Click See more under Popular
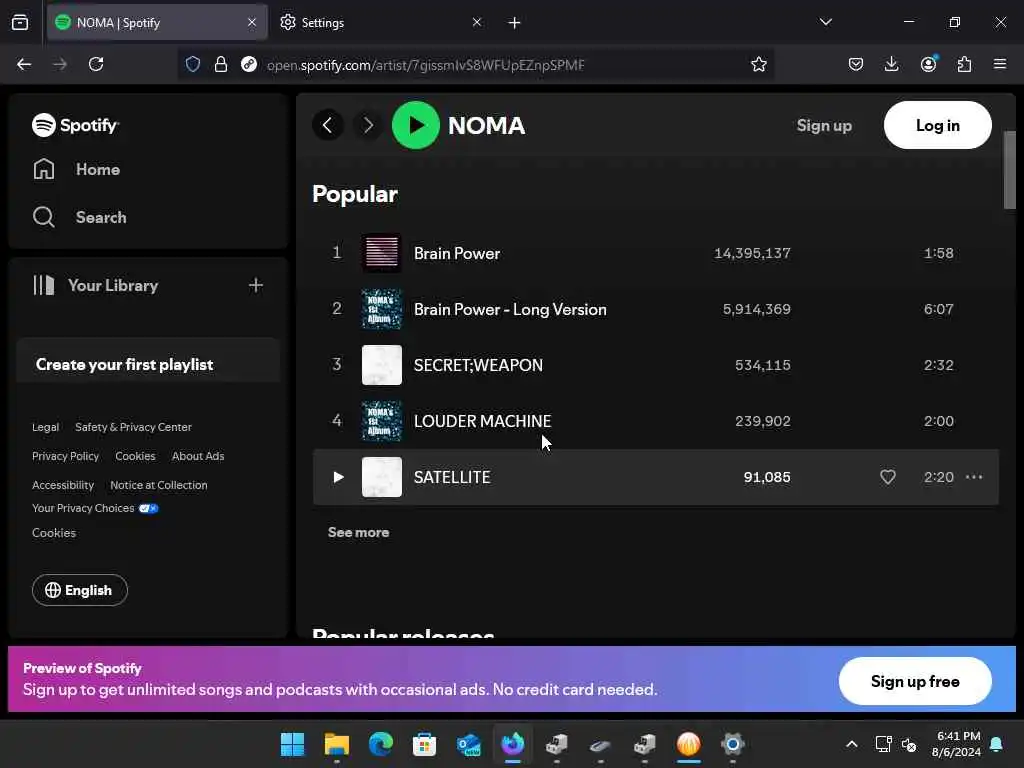The height and width of the screenshot is (768, 1024). coord(359,533)
